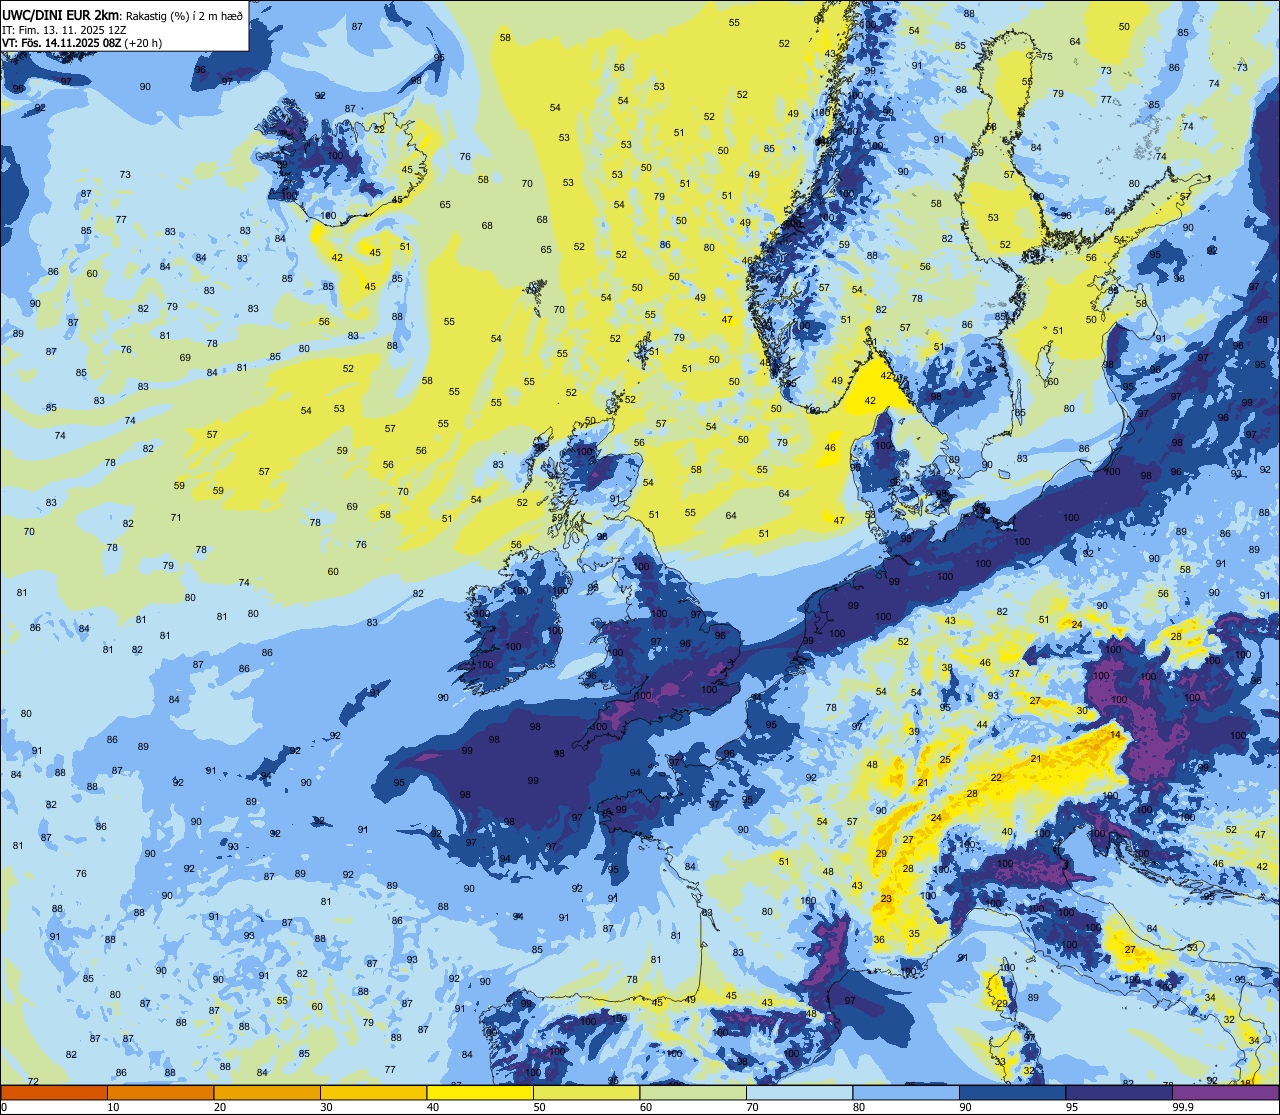
Task: Click the legend label '10'
Action: [x=113, y=1107]
